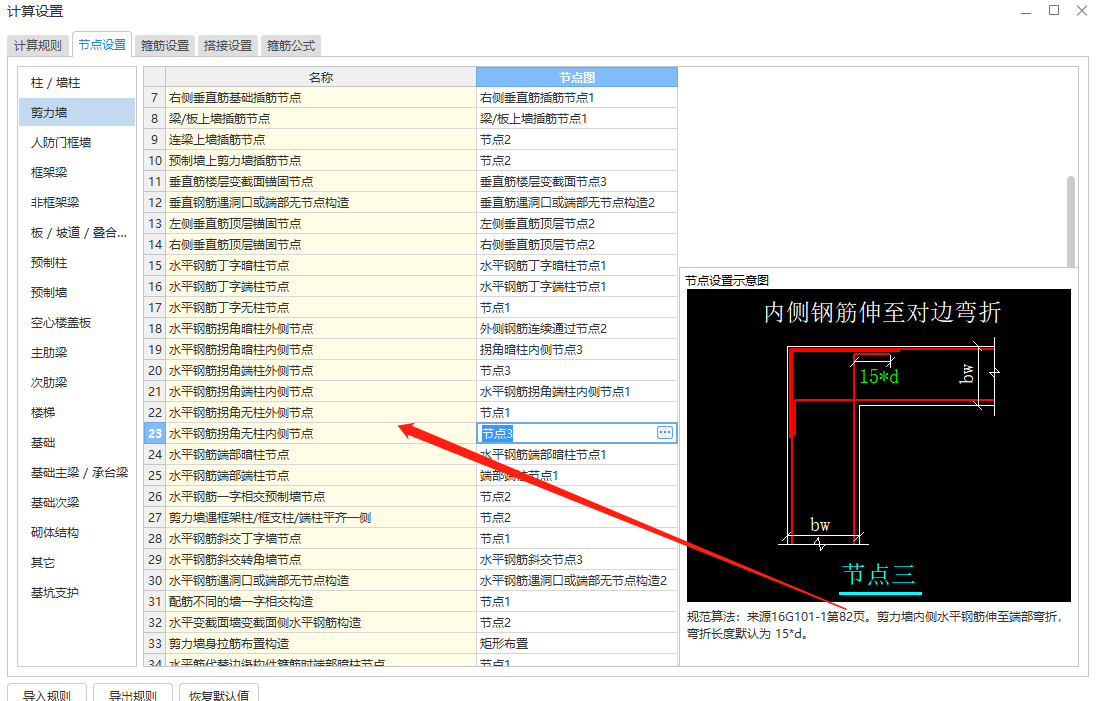
Task: Select row 21 水平钢筋拐角端柱内侧节点
Action: [x=411, y=392]
